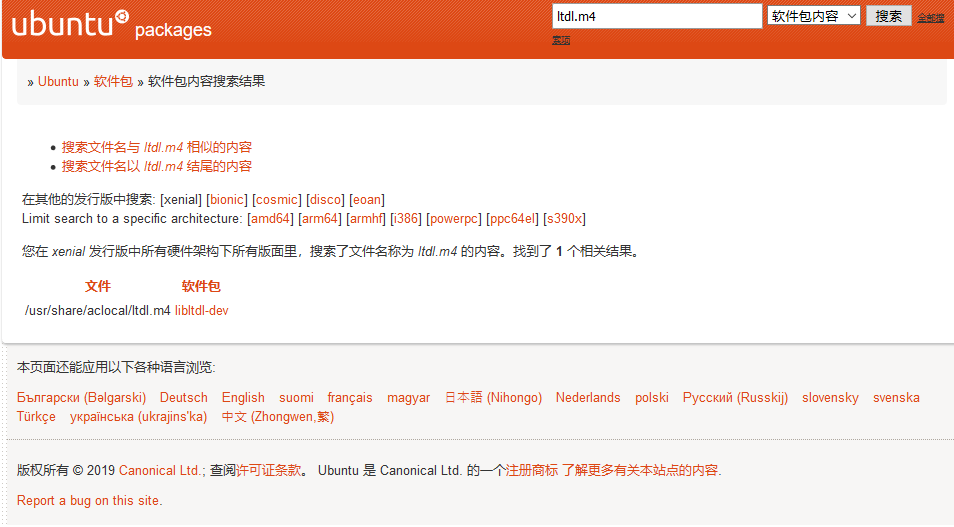Open the small link below the search field
The height and width of the screenshot is (527, 954).
[561, 40]
